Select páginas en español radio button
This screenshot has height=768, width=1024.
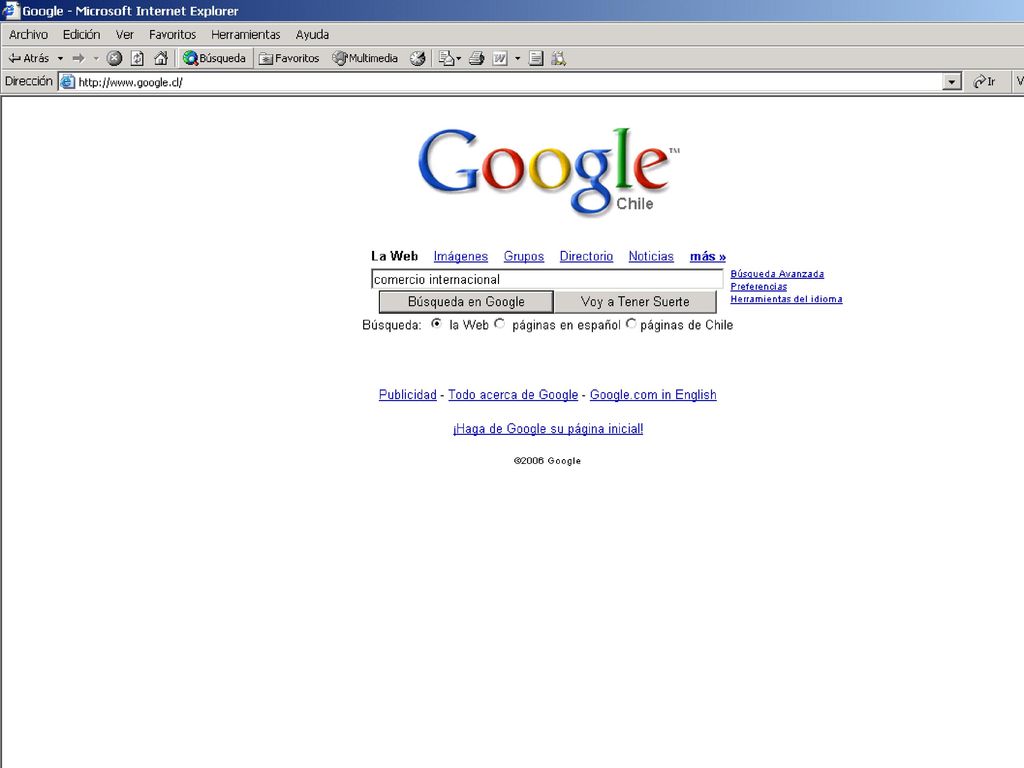(500, 323)
